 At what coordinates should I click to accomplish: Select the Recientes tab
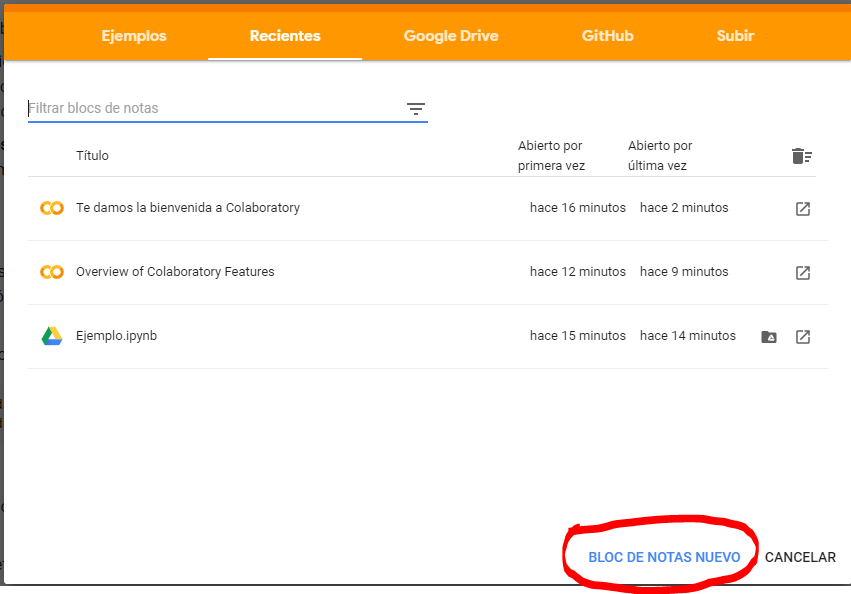tap(285, 36)
